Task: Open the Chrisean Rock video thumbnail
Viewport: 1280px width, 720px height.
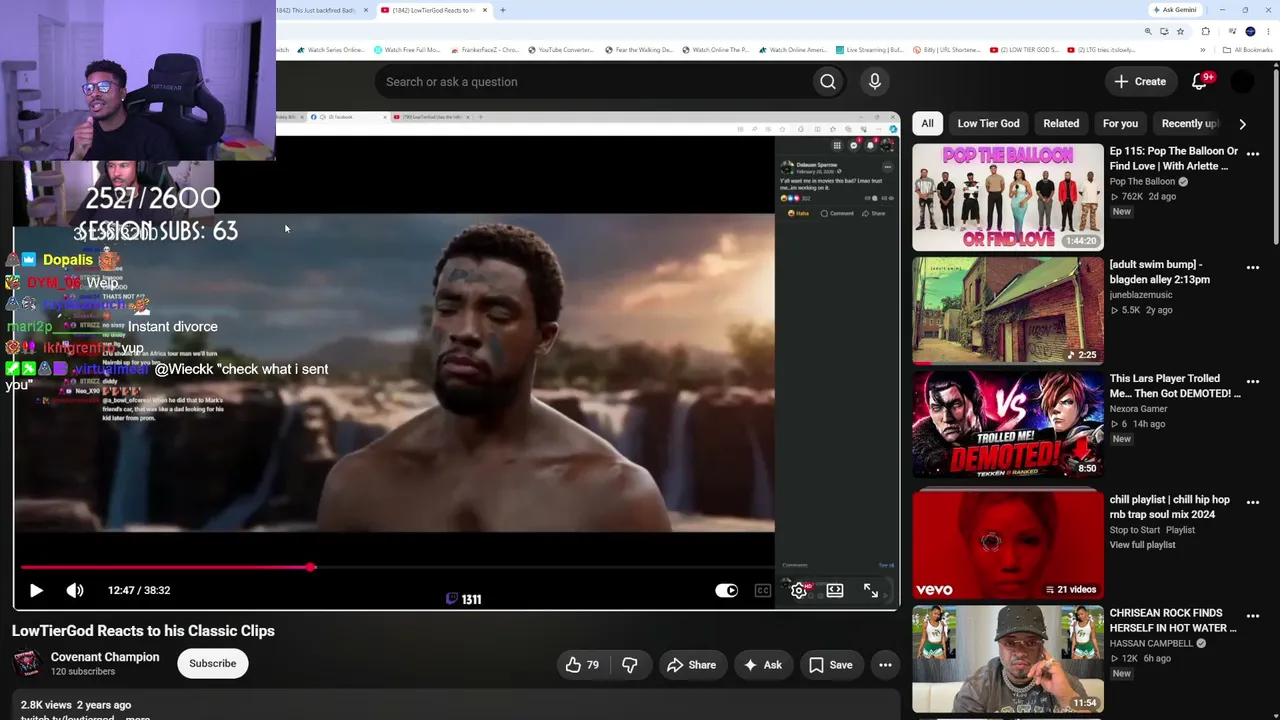Action: tap(1008, 659)
